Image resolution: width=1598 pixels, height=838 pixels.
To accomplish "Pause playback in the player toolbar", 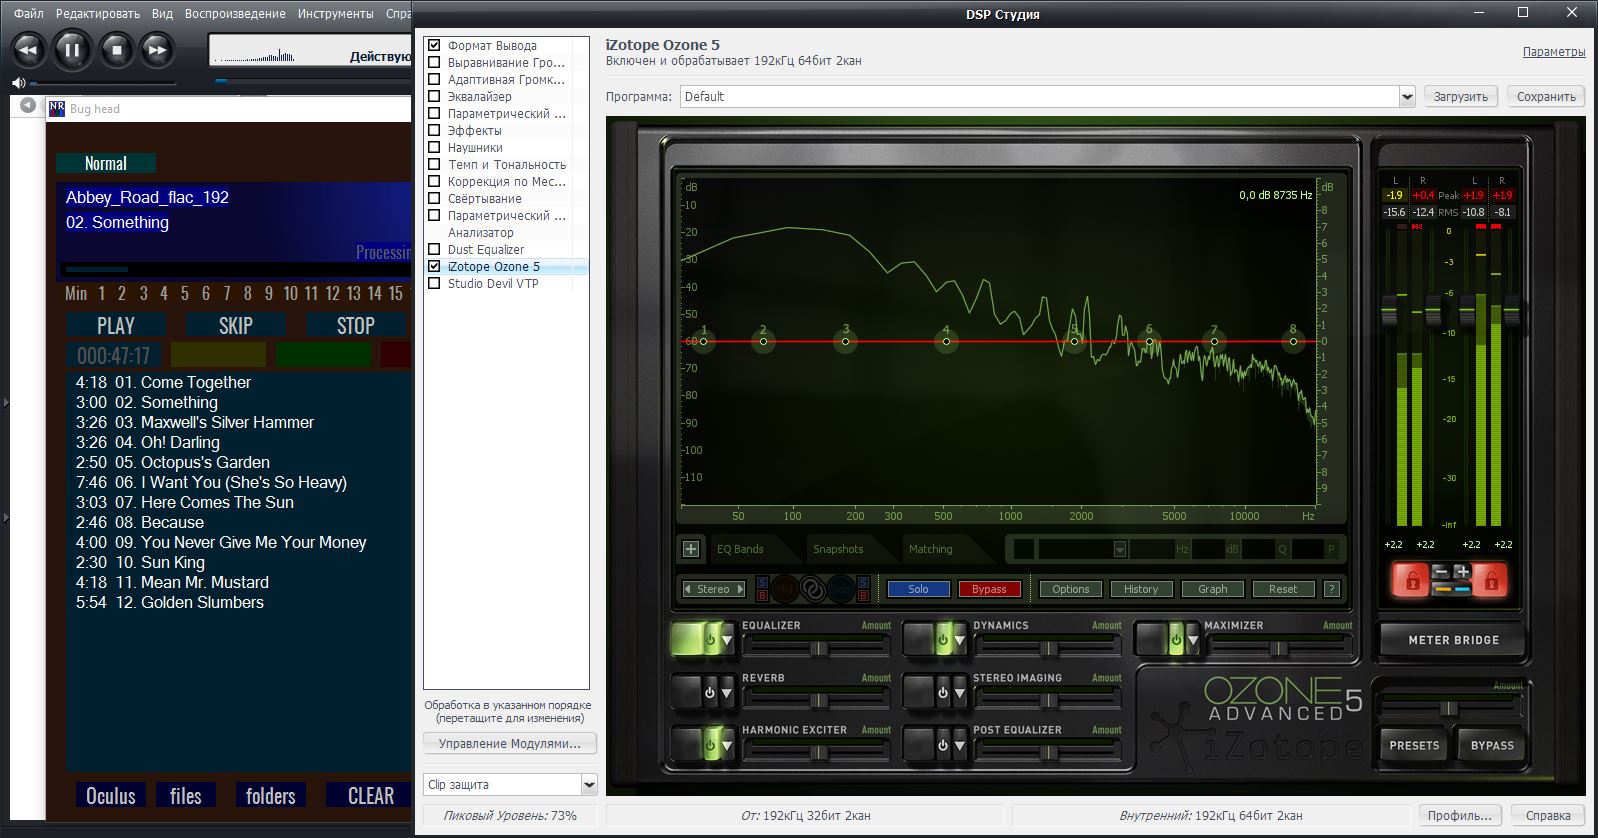I will click(x=72, y=50).
